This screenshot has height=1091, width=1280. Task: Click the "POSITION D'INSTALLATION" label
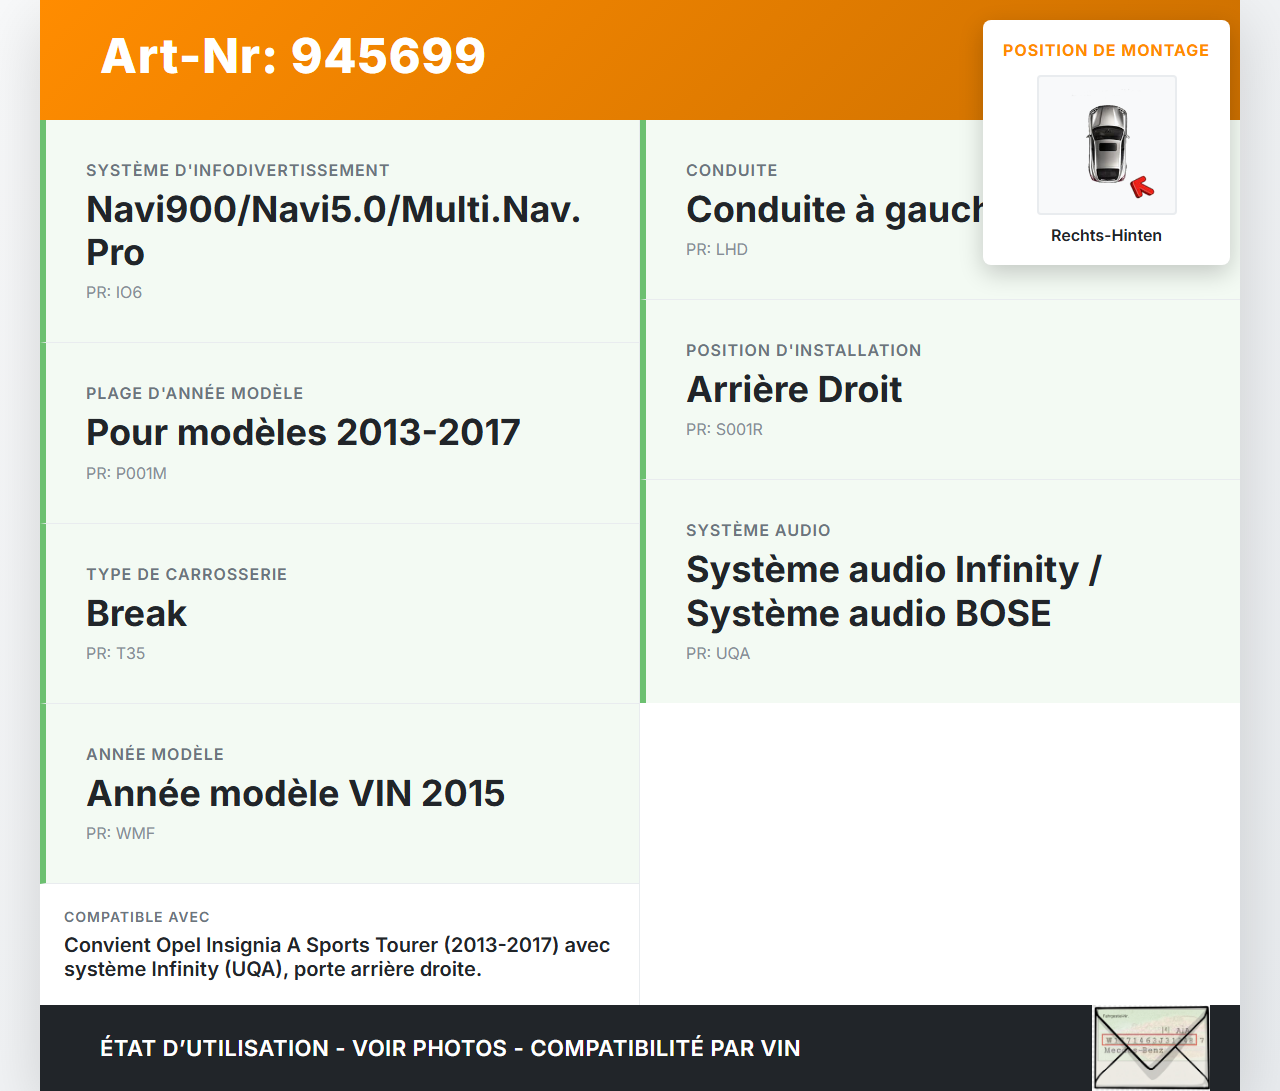[804, 350]
